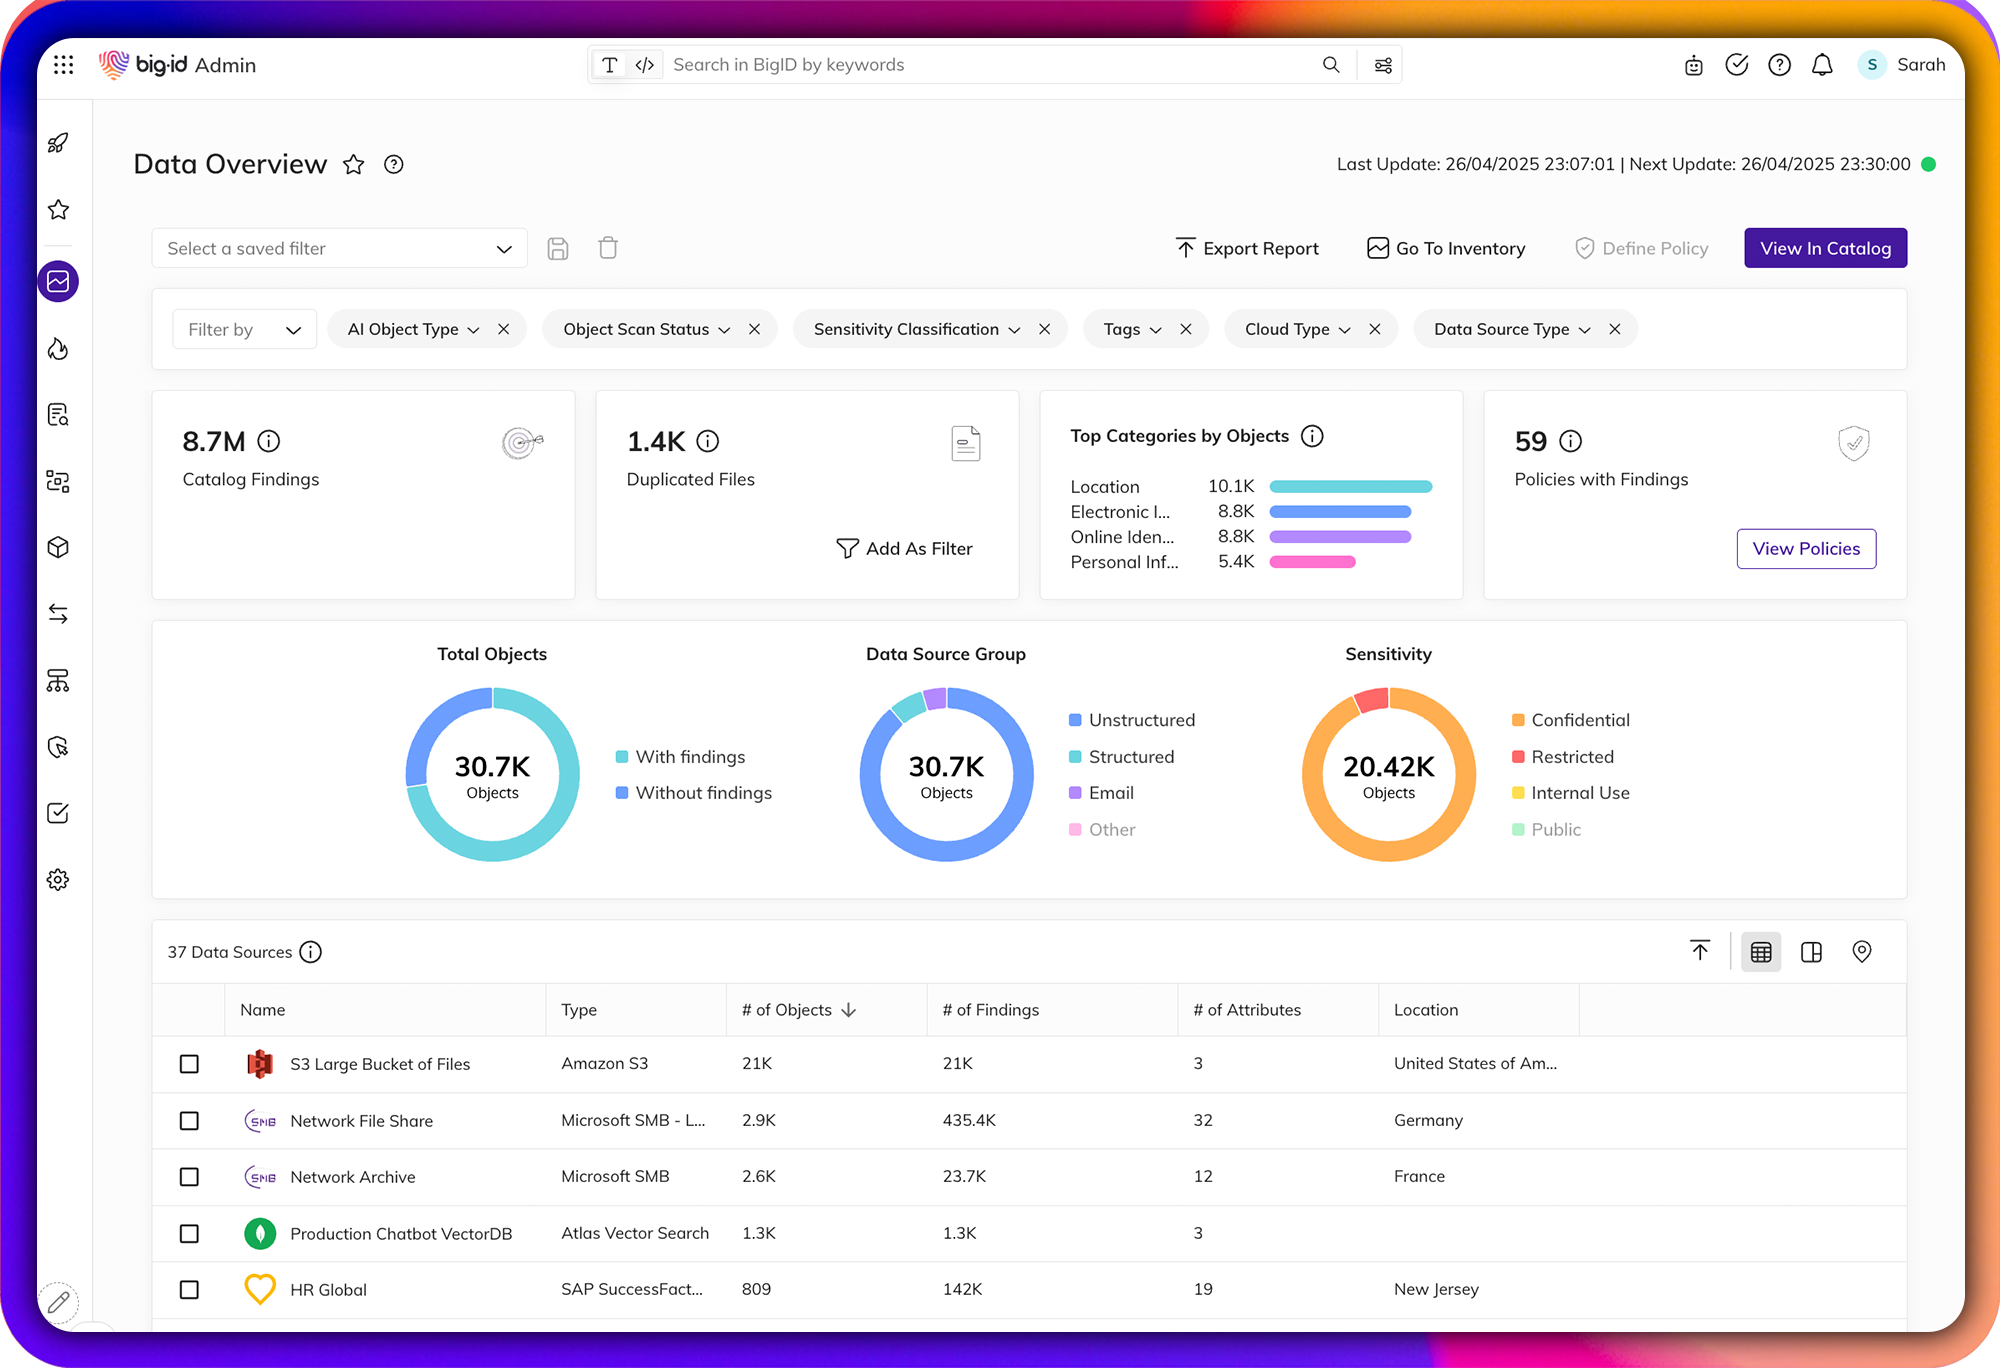Click the View Policies button
Viewport: 2000px width, 1368px height.
point(1806,548)
